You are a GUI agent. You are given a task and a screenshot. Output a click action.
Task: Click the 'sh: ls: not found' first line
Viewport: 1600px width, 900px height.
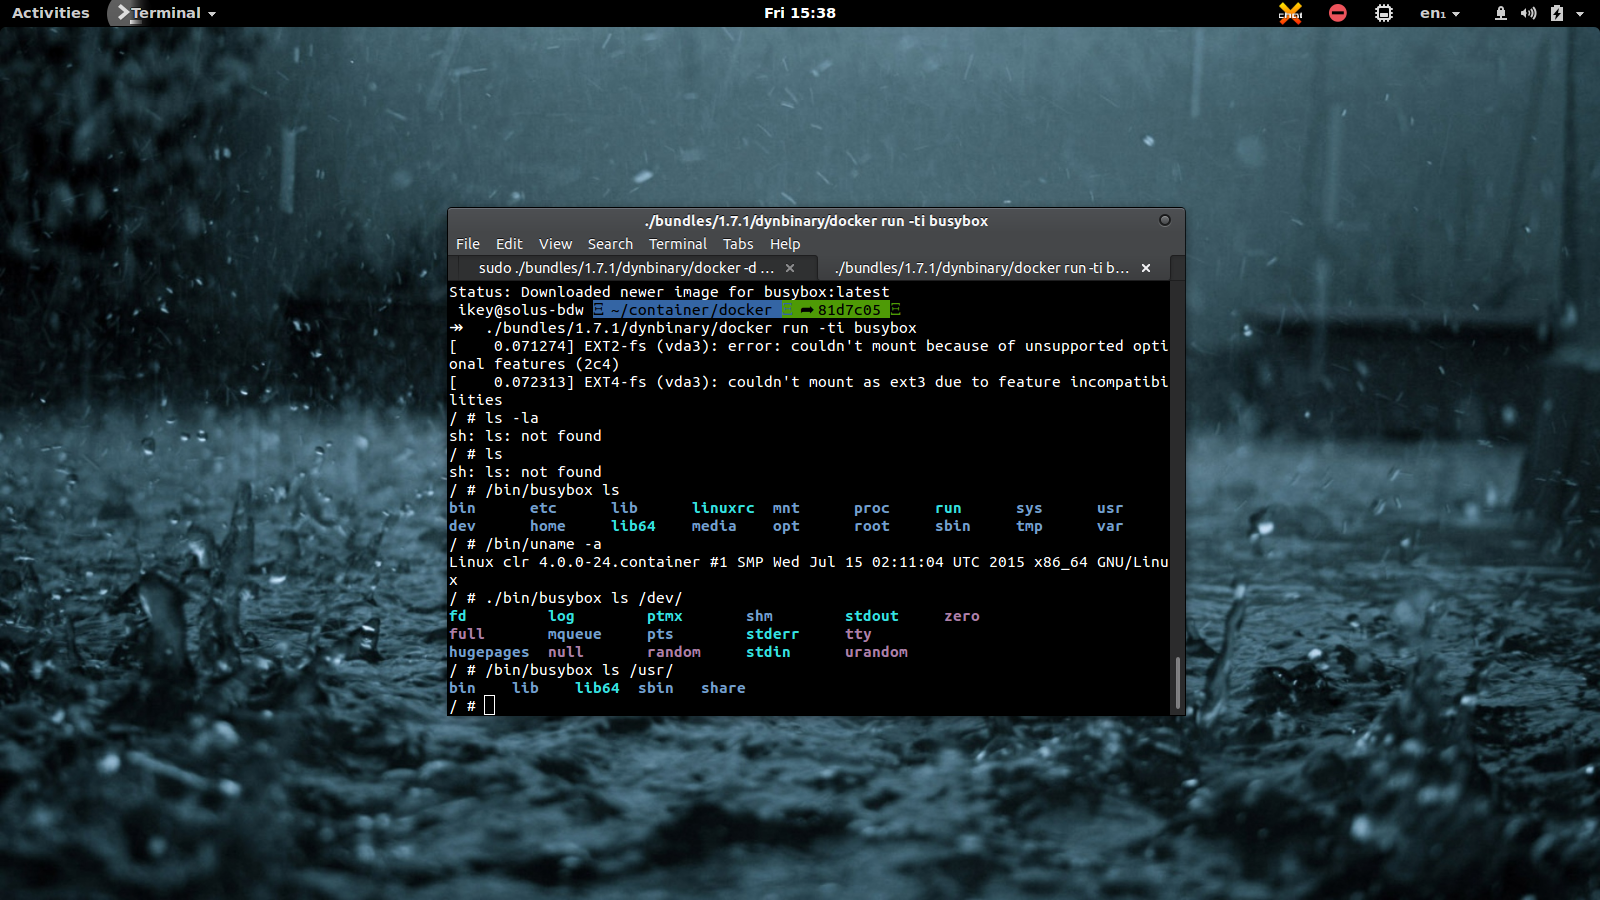(525, 436)
